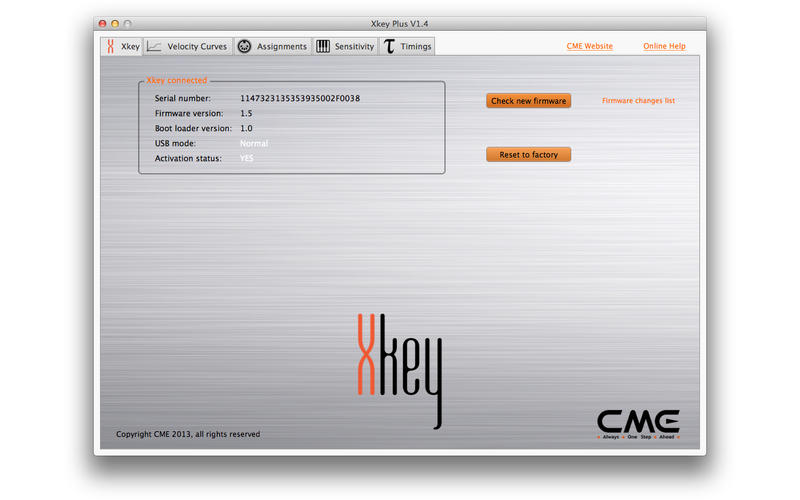
Task: Click boot loader version value 1.0
Action: click(x=246, y=128)
